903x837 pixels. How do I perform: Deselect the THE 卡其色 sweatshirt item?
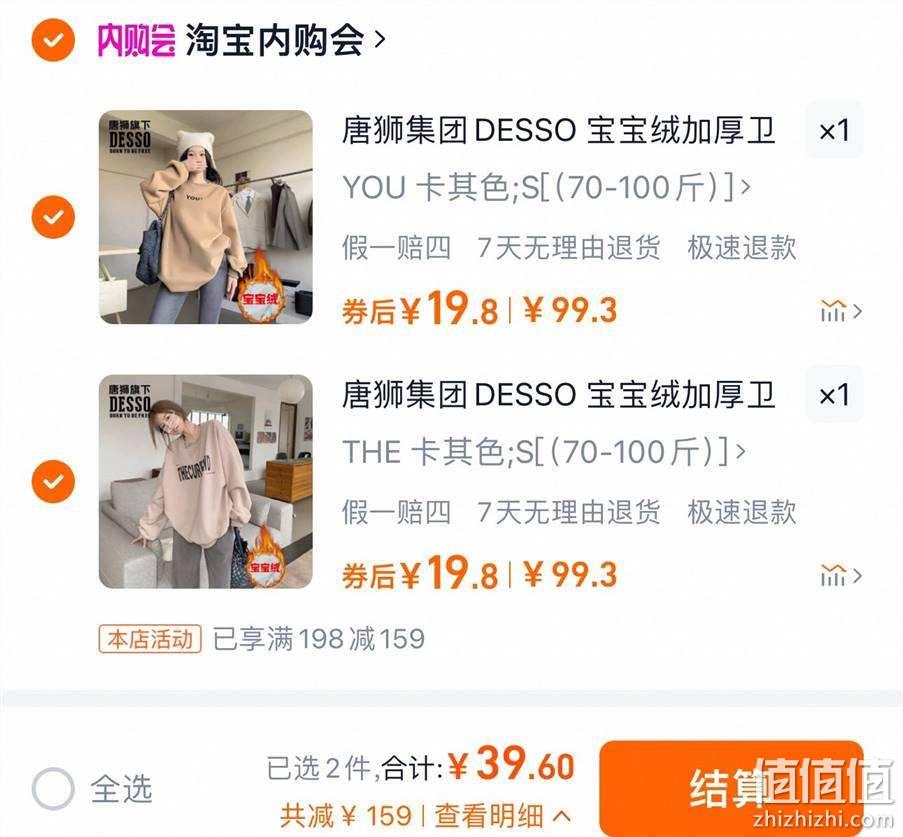click(x=53, y=482)
